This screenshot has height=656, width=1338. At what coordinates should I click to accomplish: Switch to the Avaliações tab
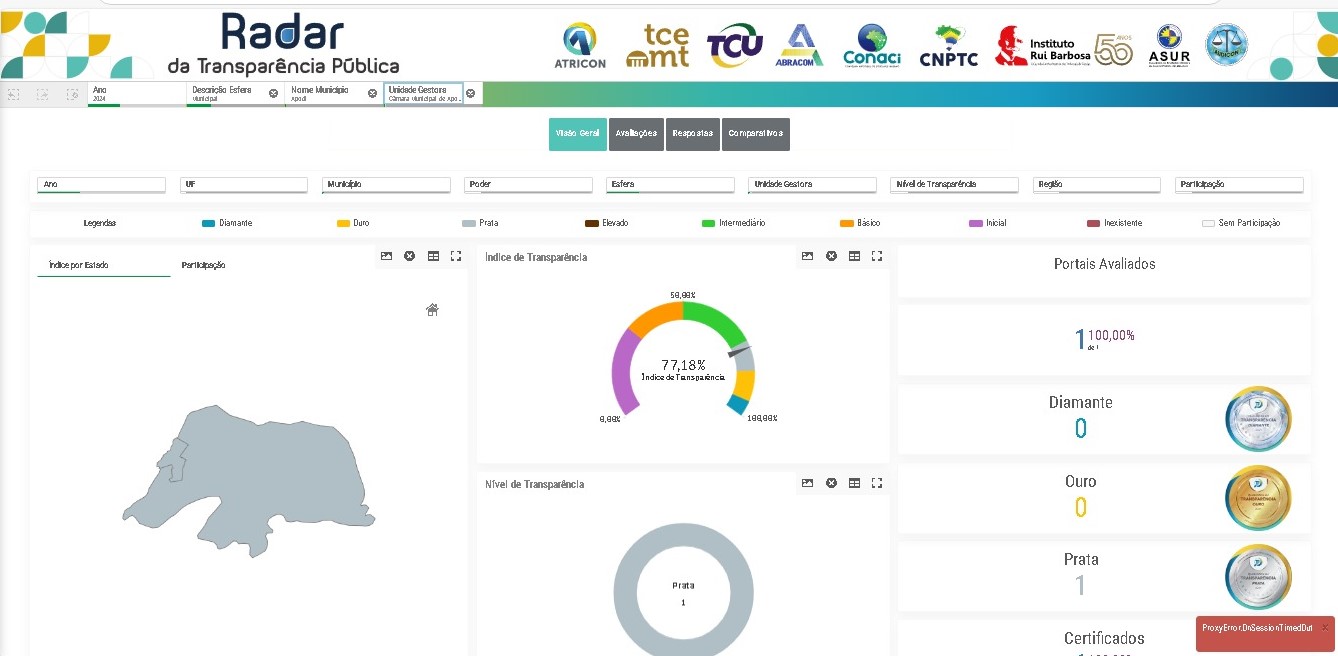pos(636,134)
